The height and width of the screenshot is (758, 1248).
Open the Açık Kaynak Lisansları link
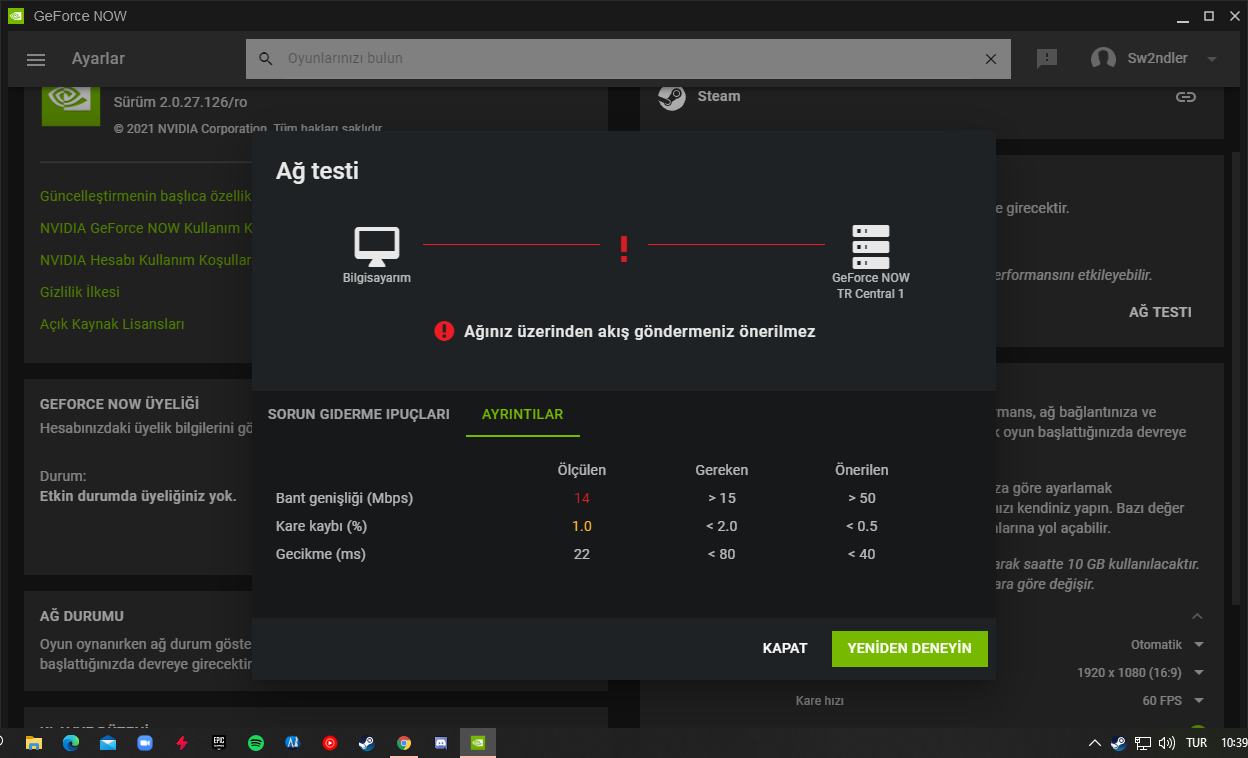coord(112,324)
